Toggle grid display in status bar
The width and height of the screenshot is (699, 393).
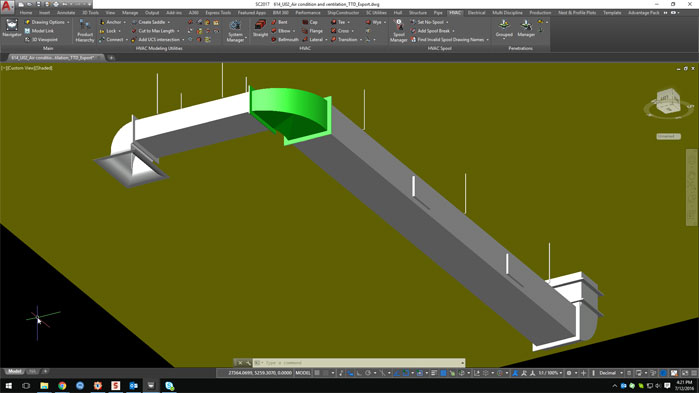coord(317,373)
